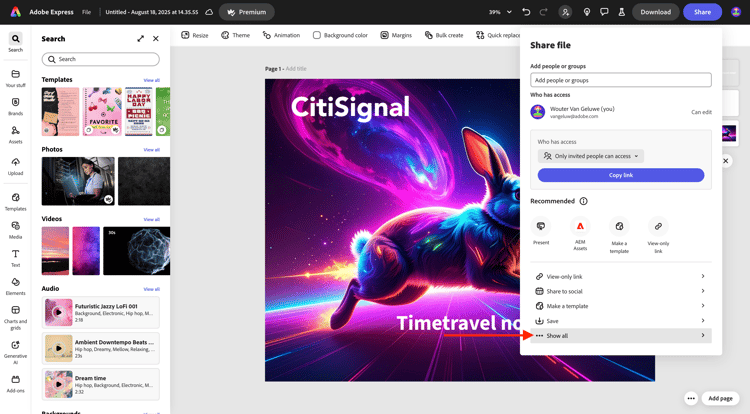Click the Adobe Express logo

point(16,12)
